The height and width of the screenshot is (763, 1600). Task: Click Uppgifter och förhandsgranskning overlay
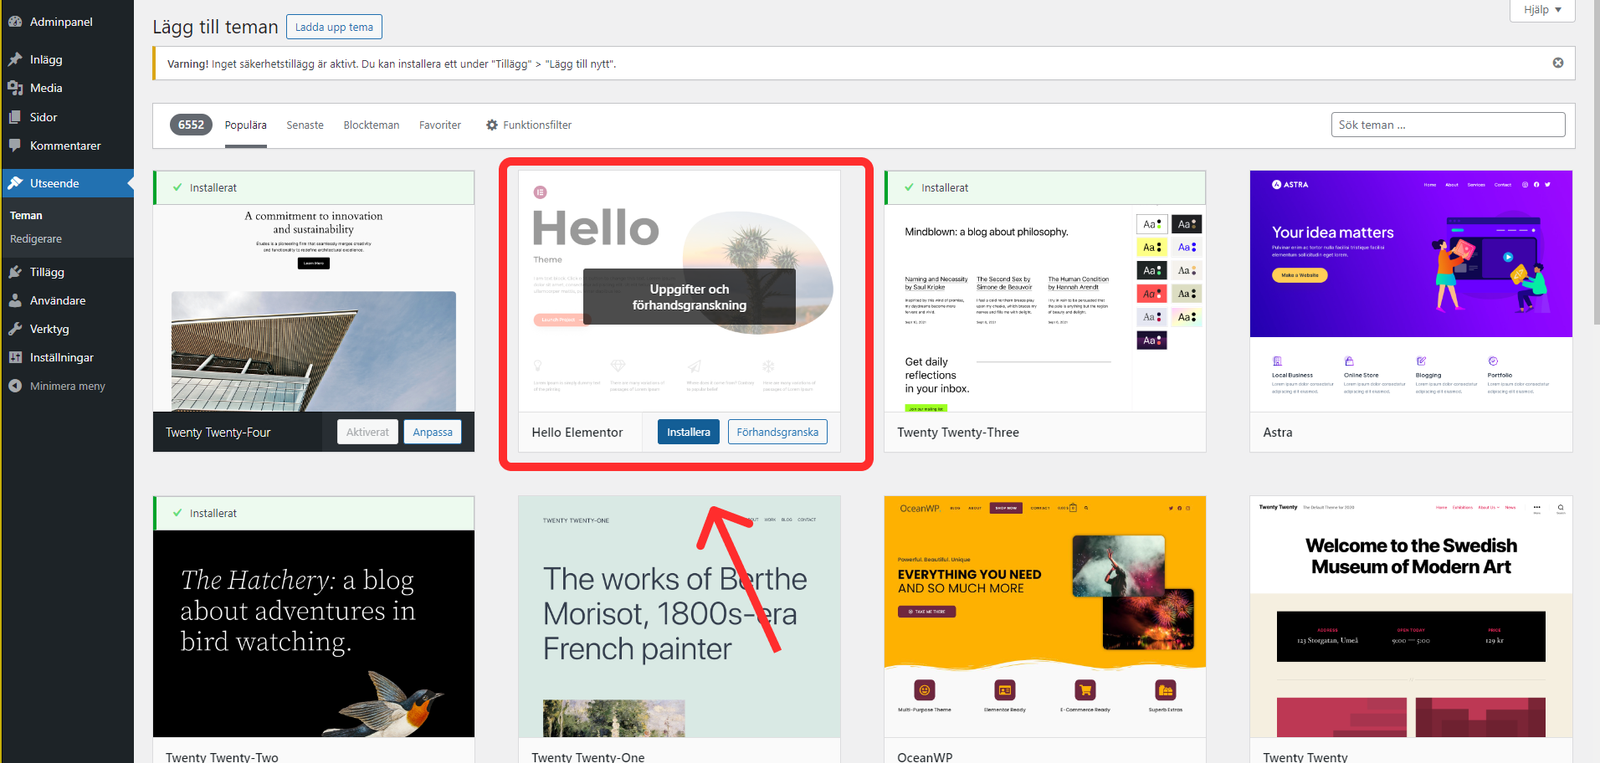689,297
